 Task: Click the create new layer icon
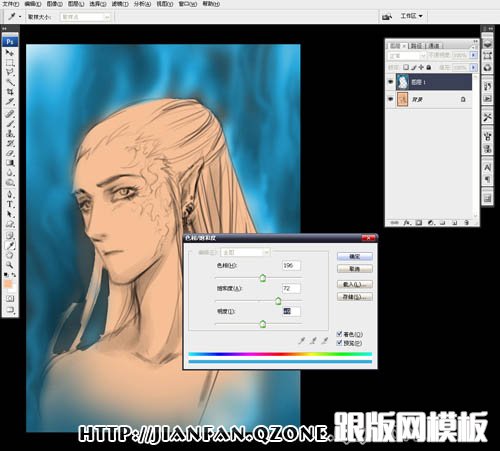pos(454,222)
